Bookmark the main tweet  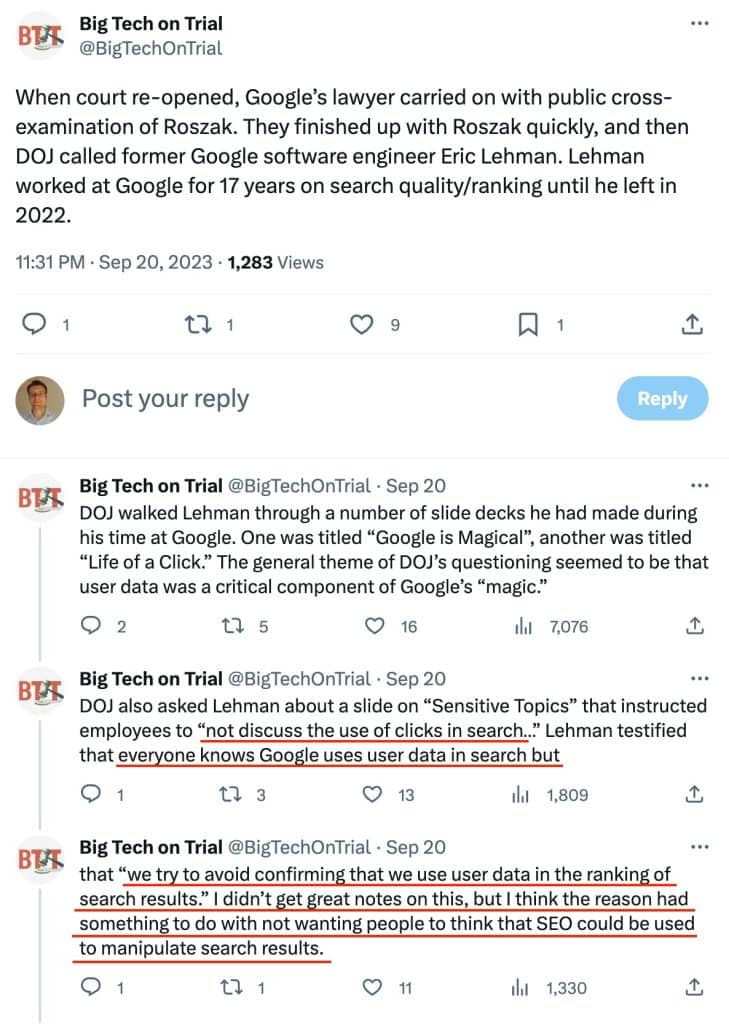pos(529,324)
